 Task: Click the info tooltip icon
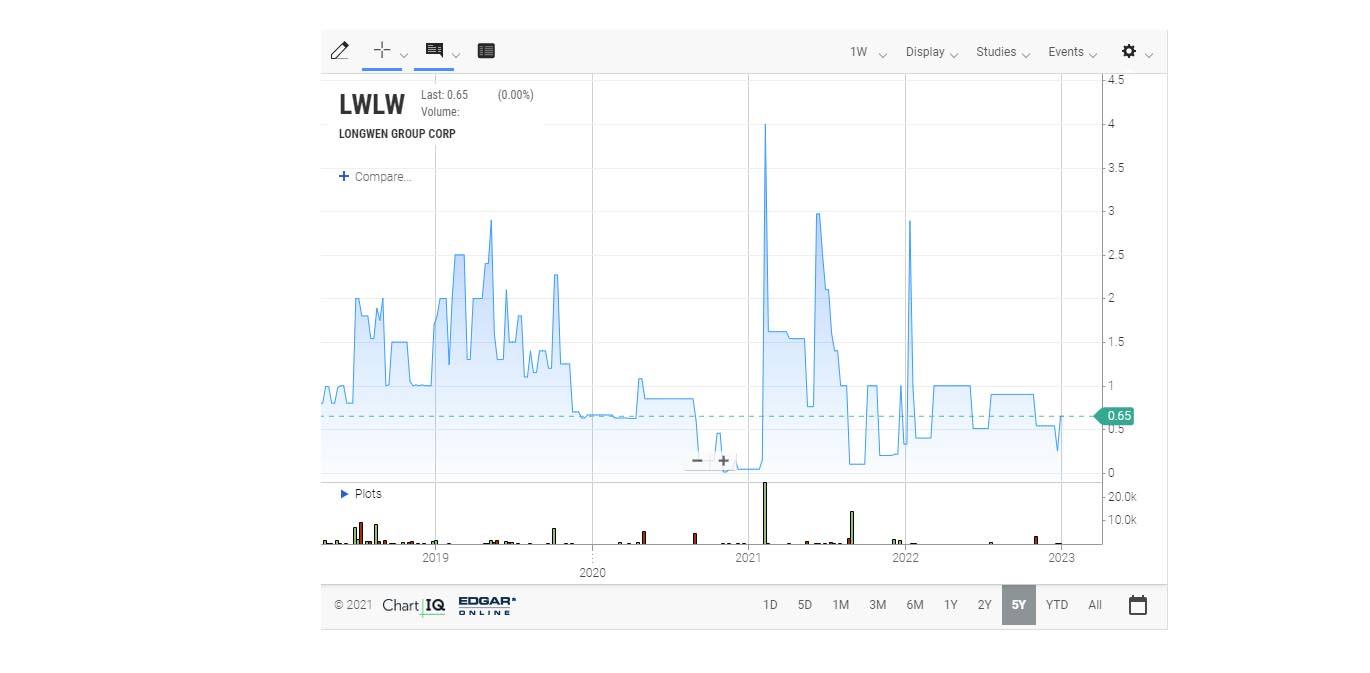tap(434, 50)
